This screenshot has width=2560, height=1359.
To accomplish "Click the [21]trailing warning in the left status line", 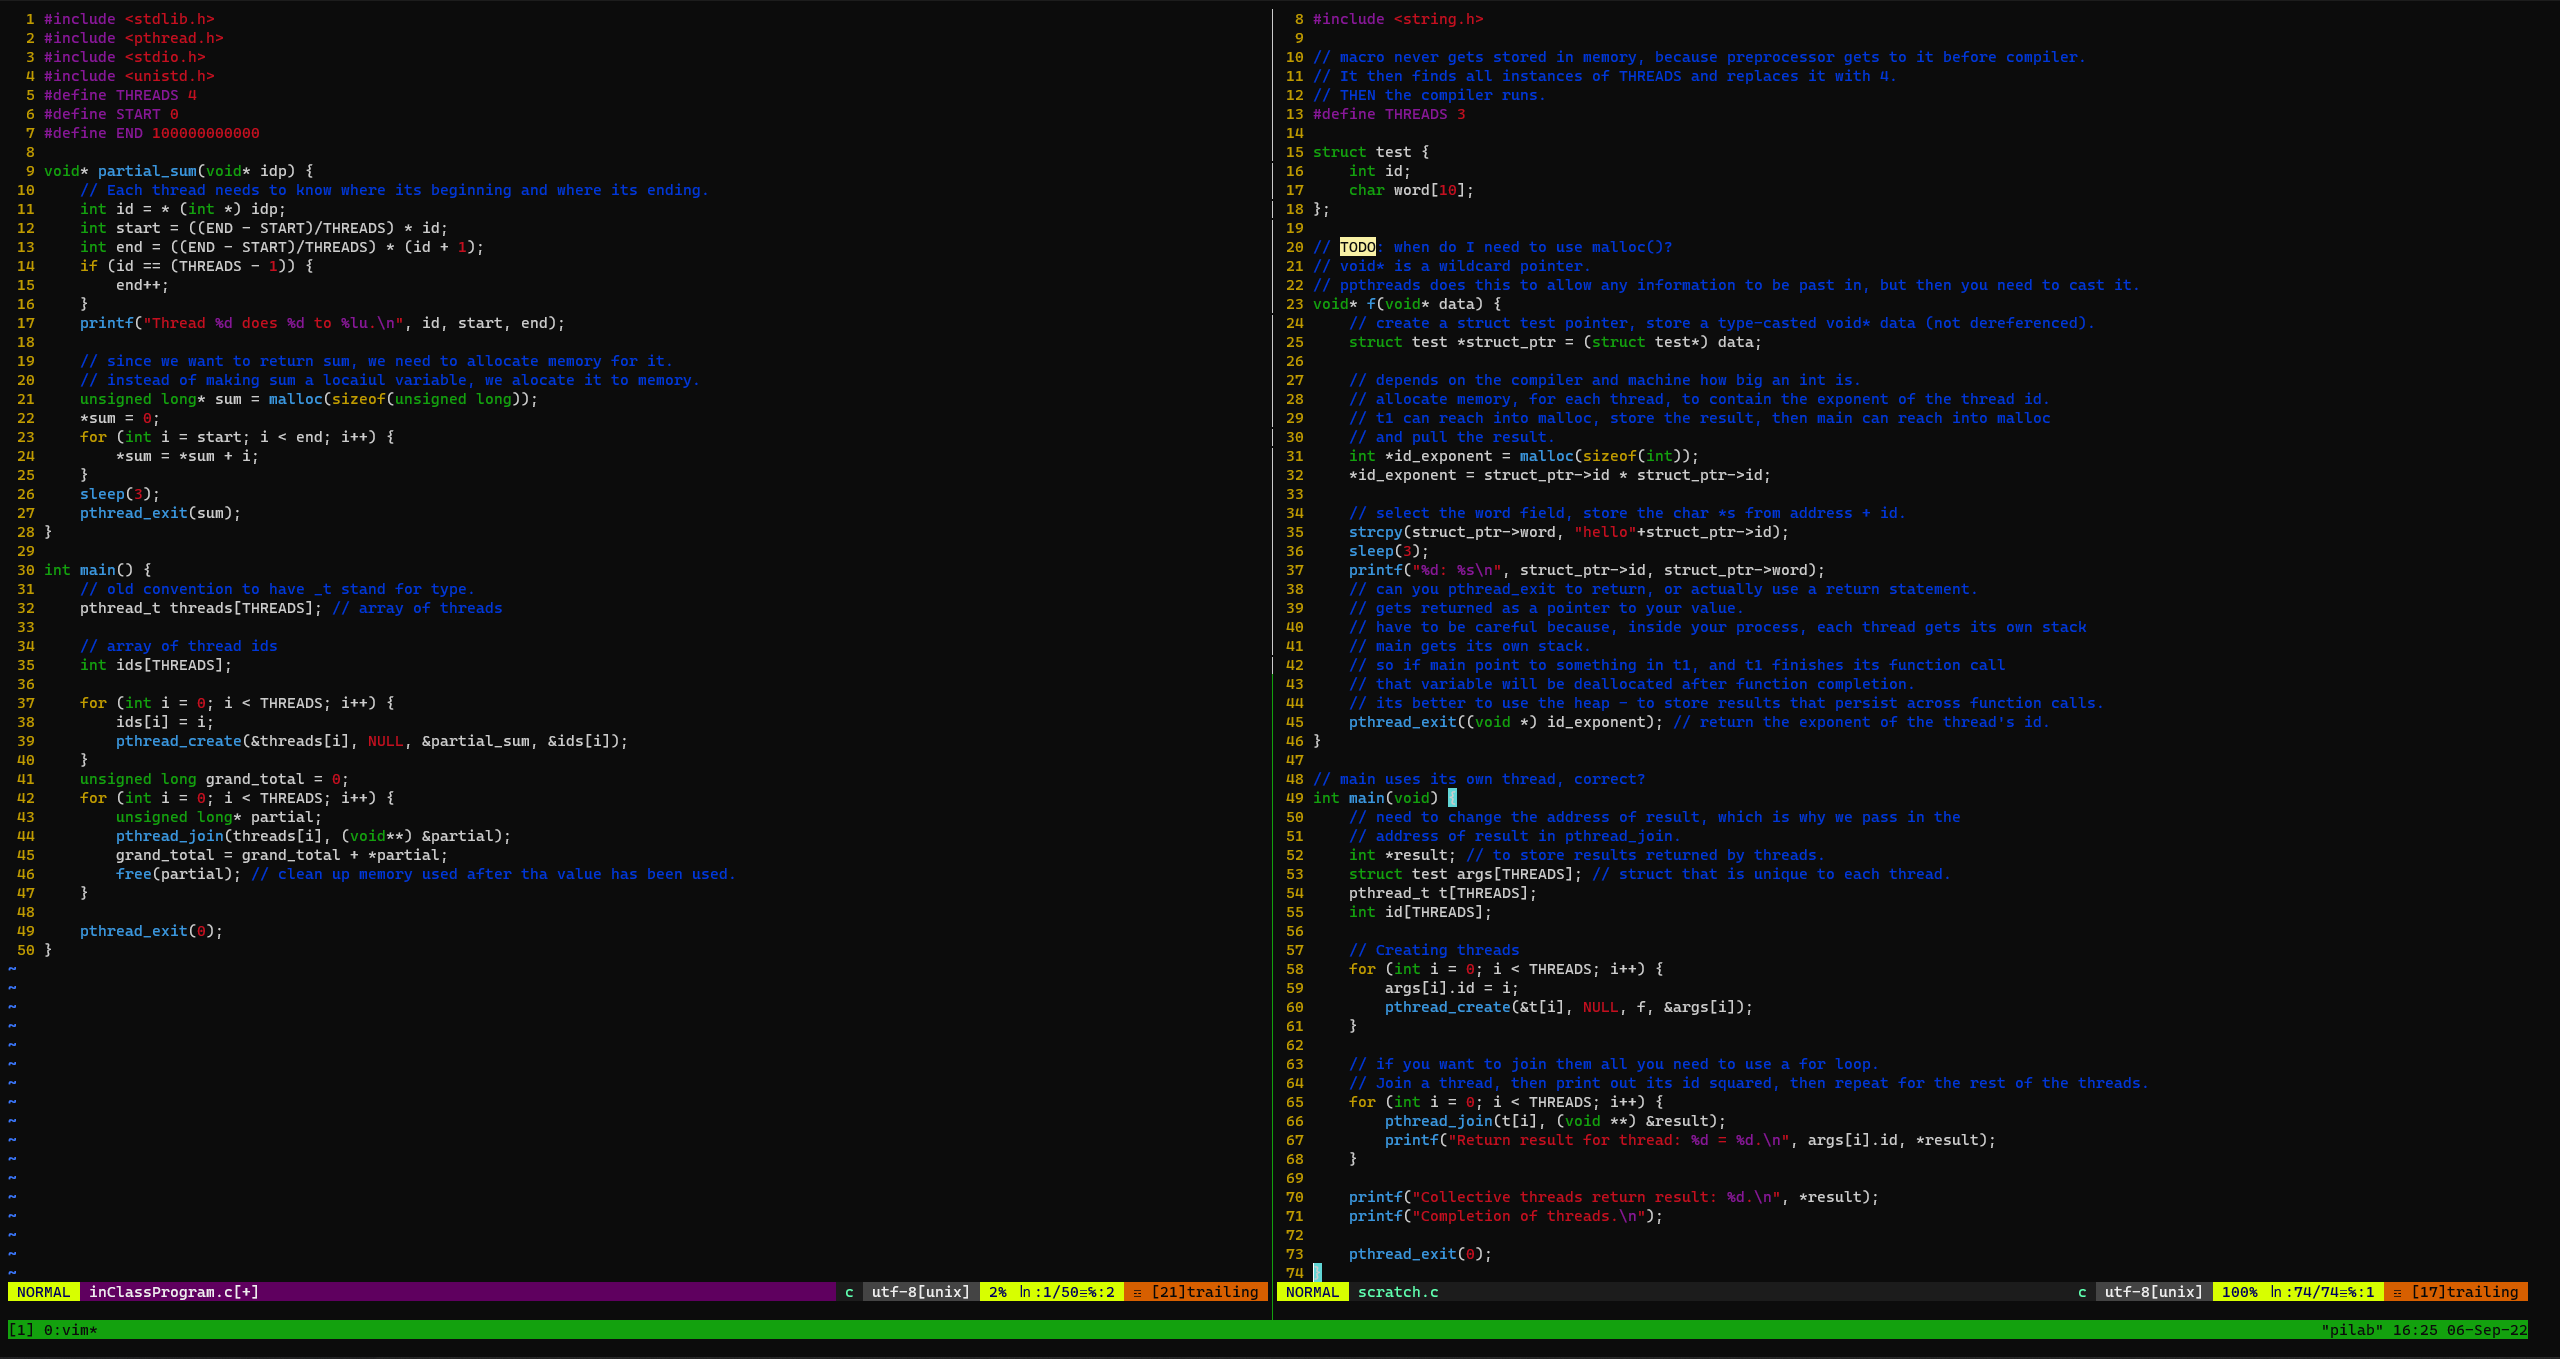I will click(1196, 1292).
